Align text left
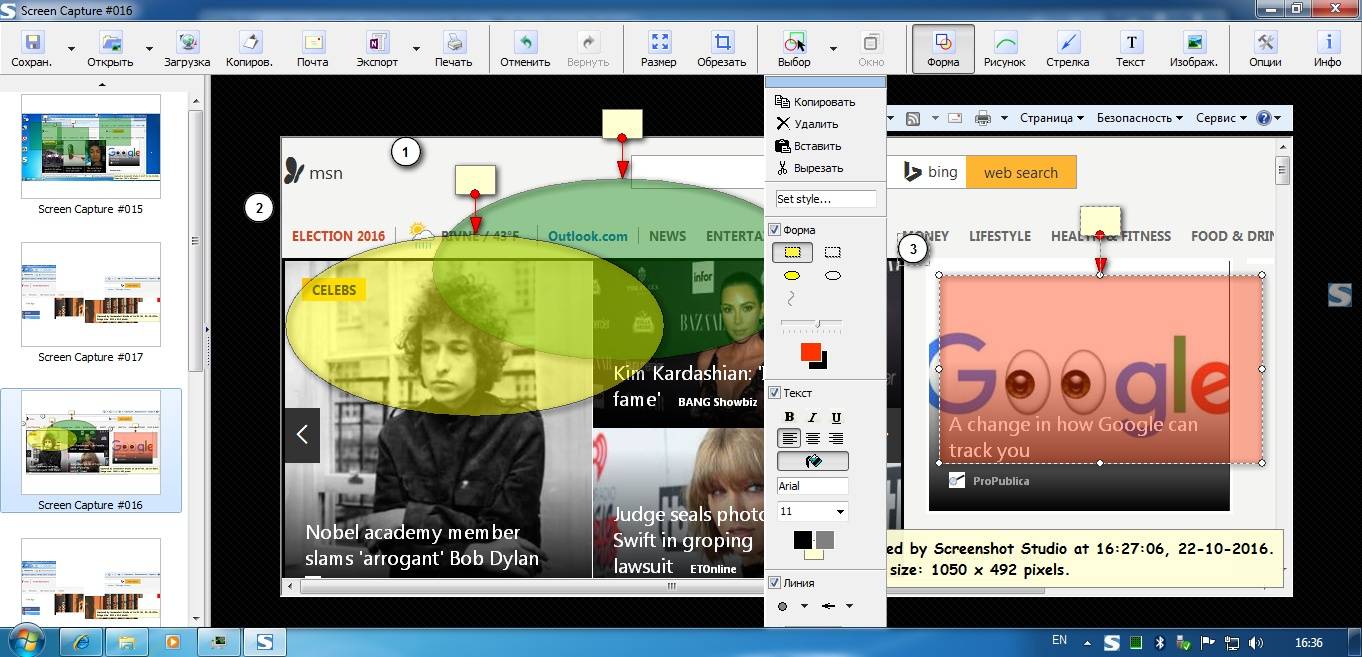Viewport: 1362px width, 657px height. [x=789, y=438]
